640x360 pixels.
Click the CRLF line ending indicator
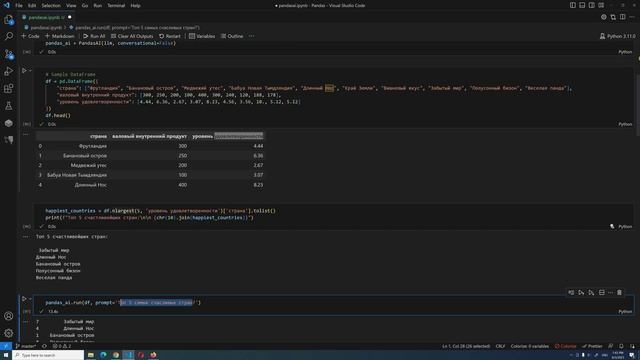click(500, 346)
